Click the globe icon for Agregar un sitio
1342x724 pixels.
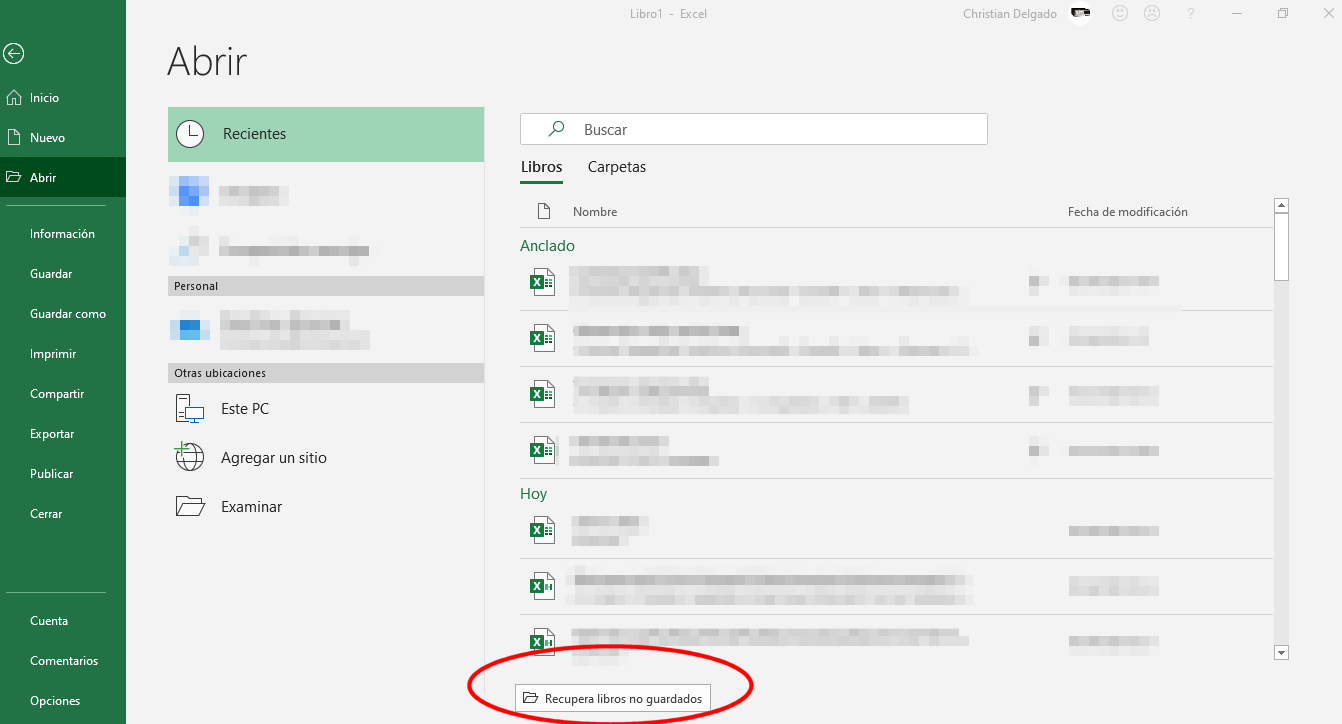point(189,457)
